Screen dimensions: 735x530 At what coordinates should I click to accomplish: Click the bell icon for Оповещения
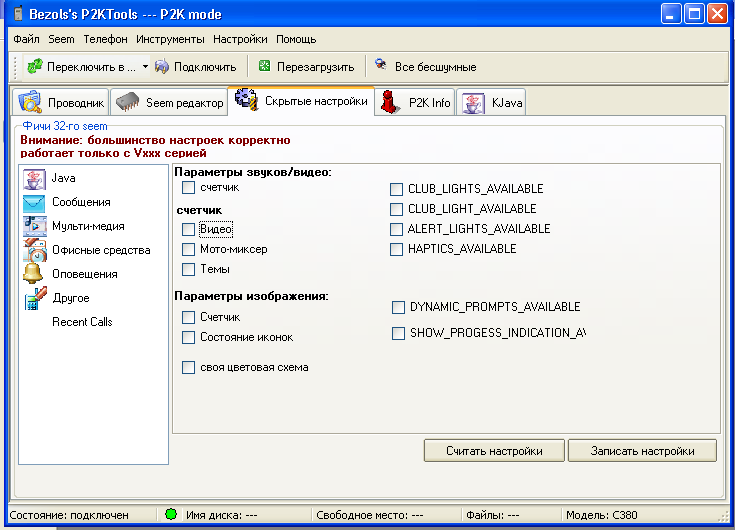click(x=33, y=274)
